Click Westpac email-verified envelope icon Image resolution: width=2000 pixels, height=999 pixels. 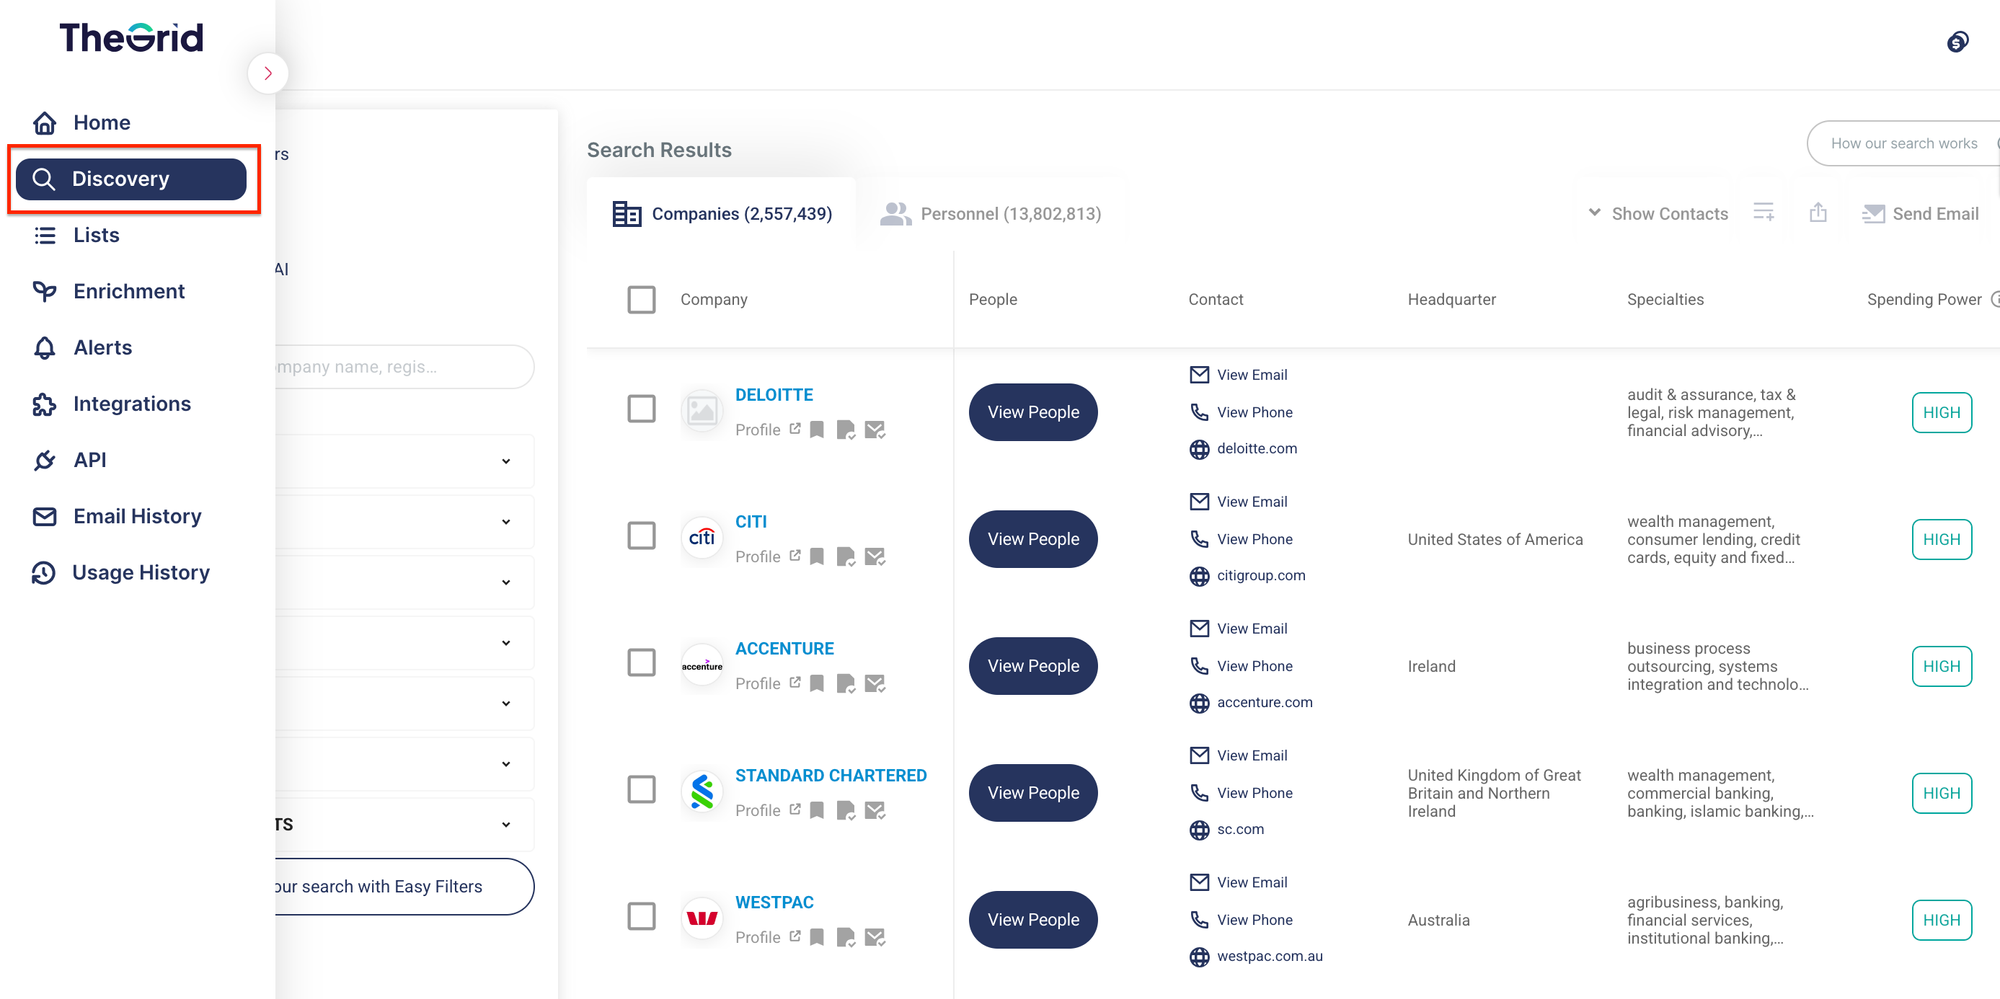(875, 938)
